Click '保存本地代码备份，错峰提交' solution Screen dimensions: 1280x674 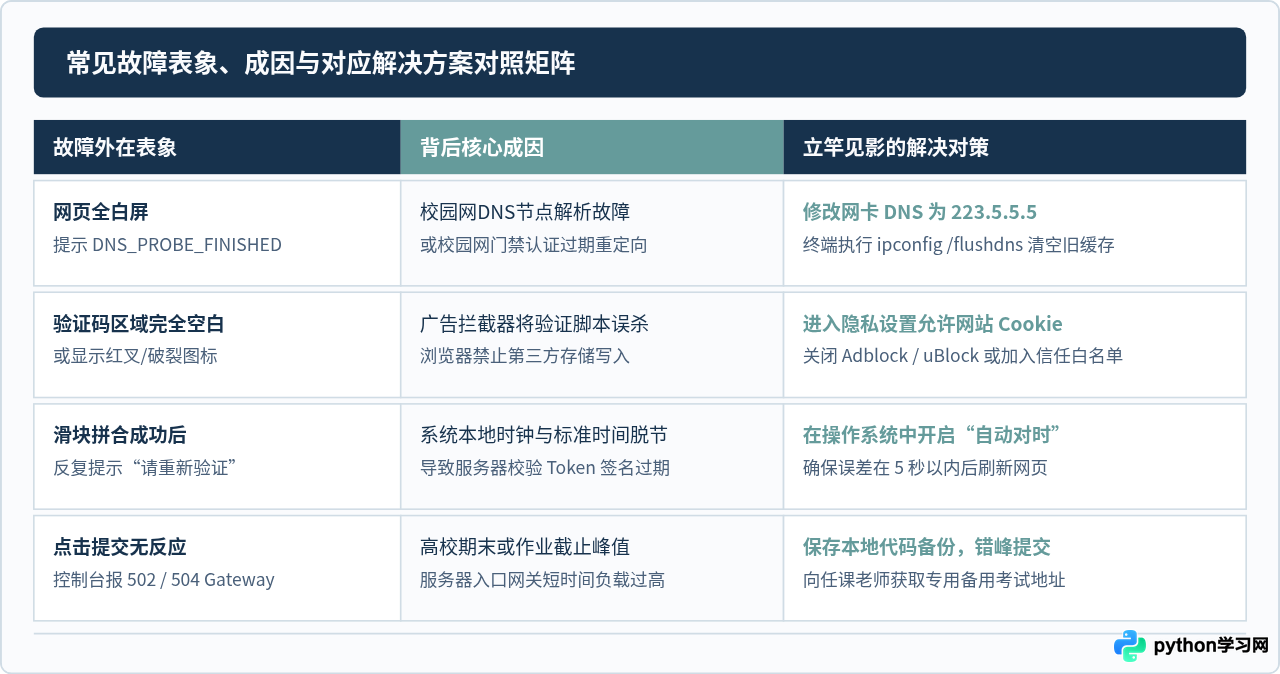point(927,547)
